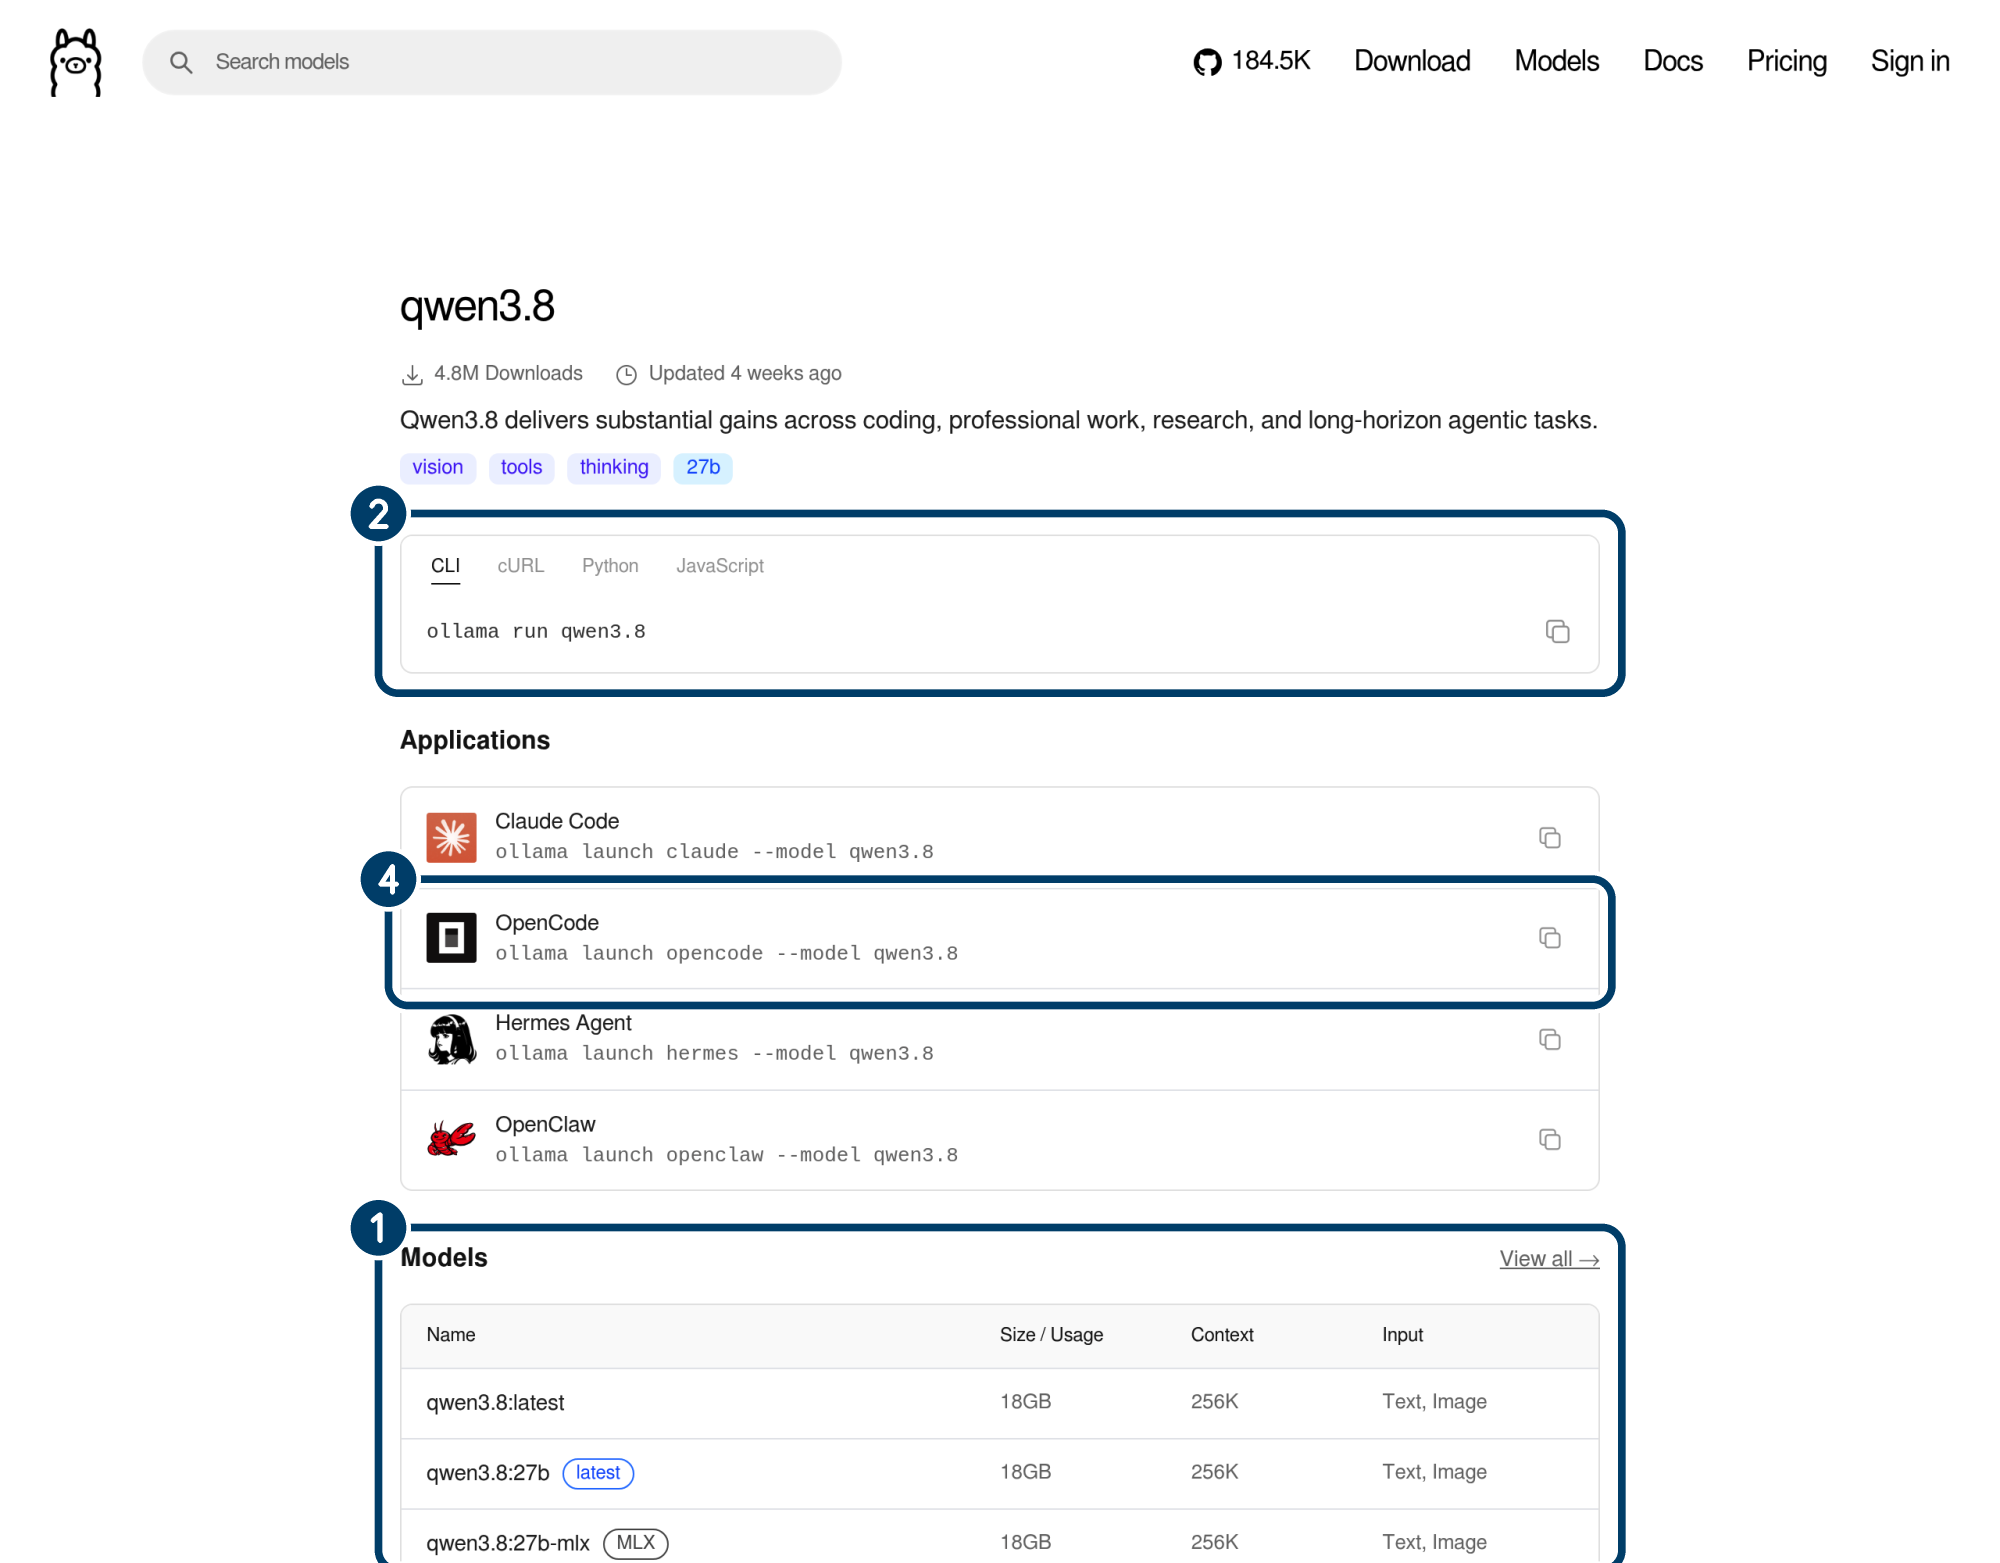Click the Context column header
2000x1563 pixels.
pyautogui.click(x=1222, y=1335)
